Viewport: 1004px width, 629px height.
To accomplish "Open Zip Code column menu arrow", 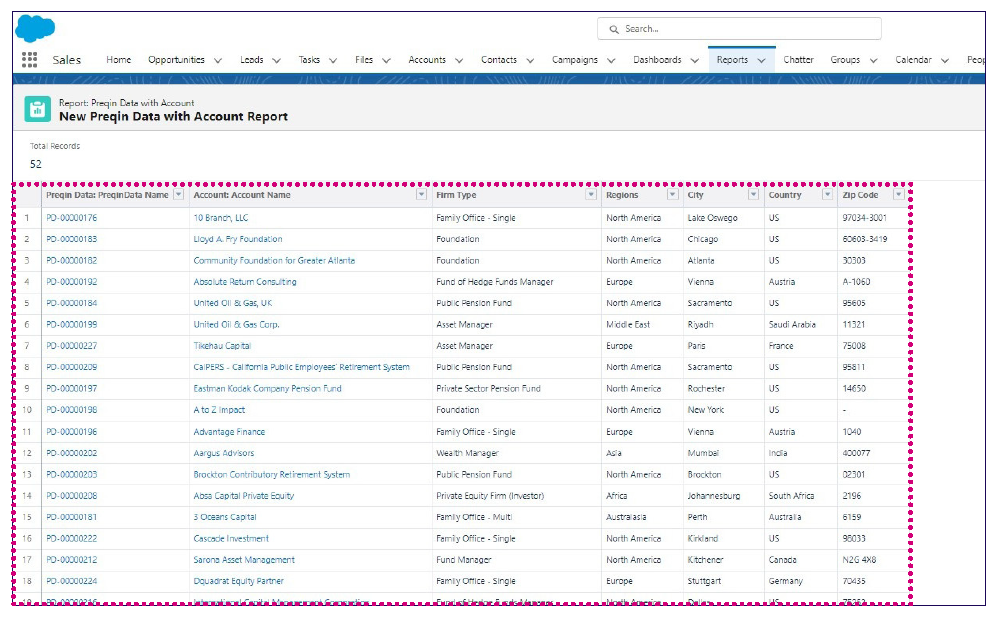I will coord(898,194).
